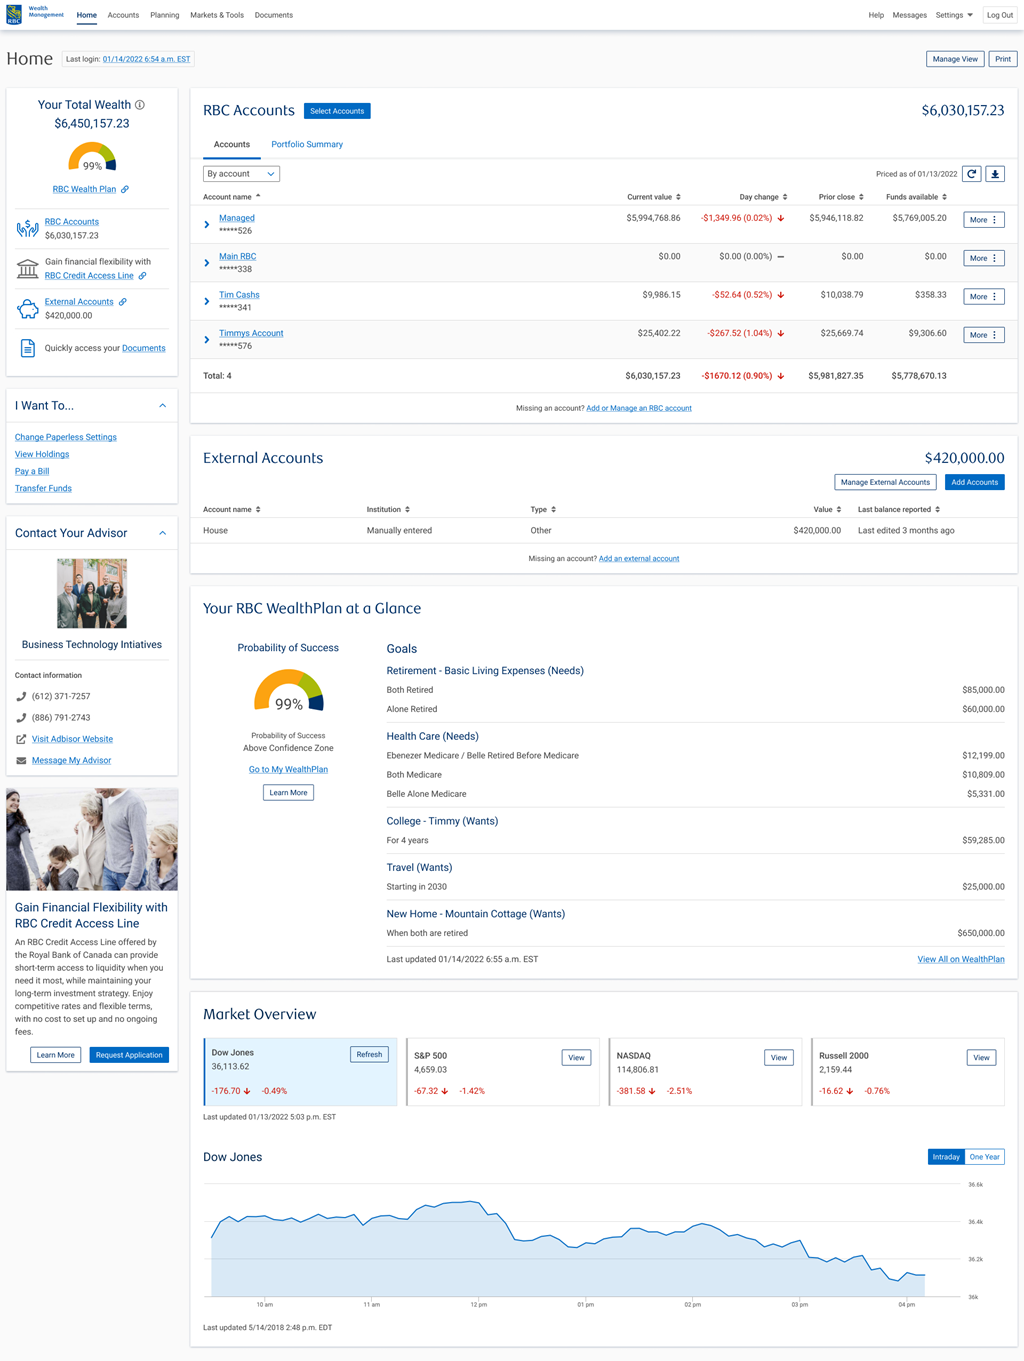Switch chart to Intraday view
Image resolution: width=1024 pixels, height=1361 pixels.
tap(946, 1157)
